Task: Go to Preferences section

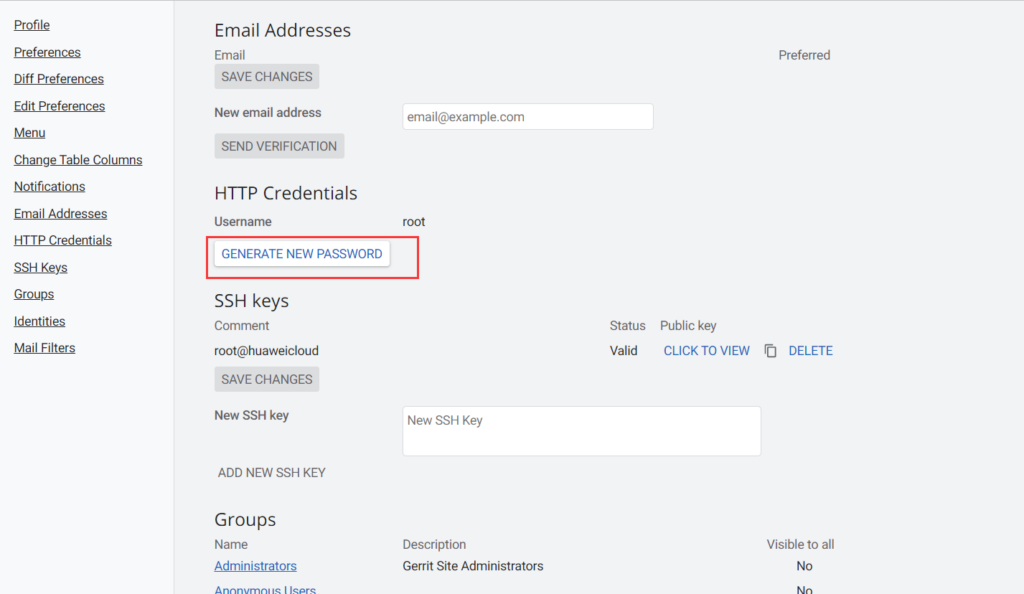Action: pyautogui.click(x=47, y=52)
